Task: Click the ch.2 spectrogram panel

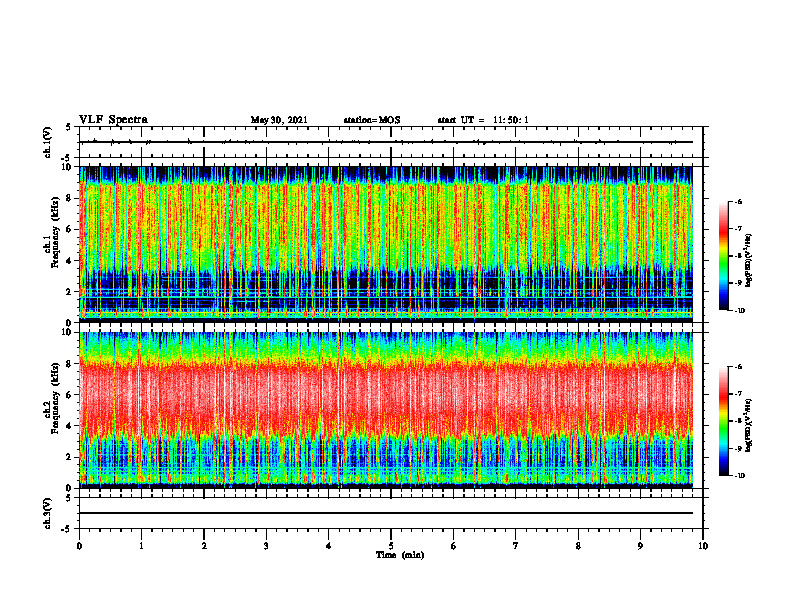Action: click(x=386, y=410)
